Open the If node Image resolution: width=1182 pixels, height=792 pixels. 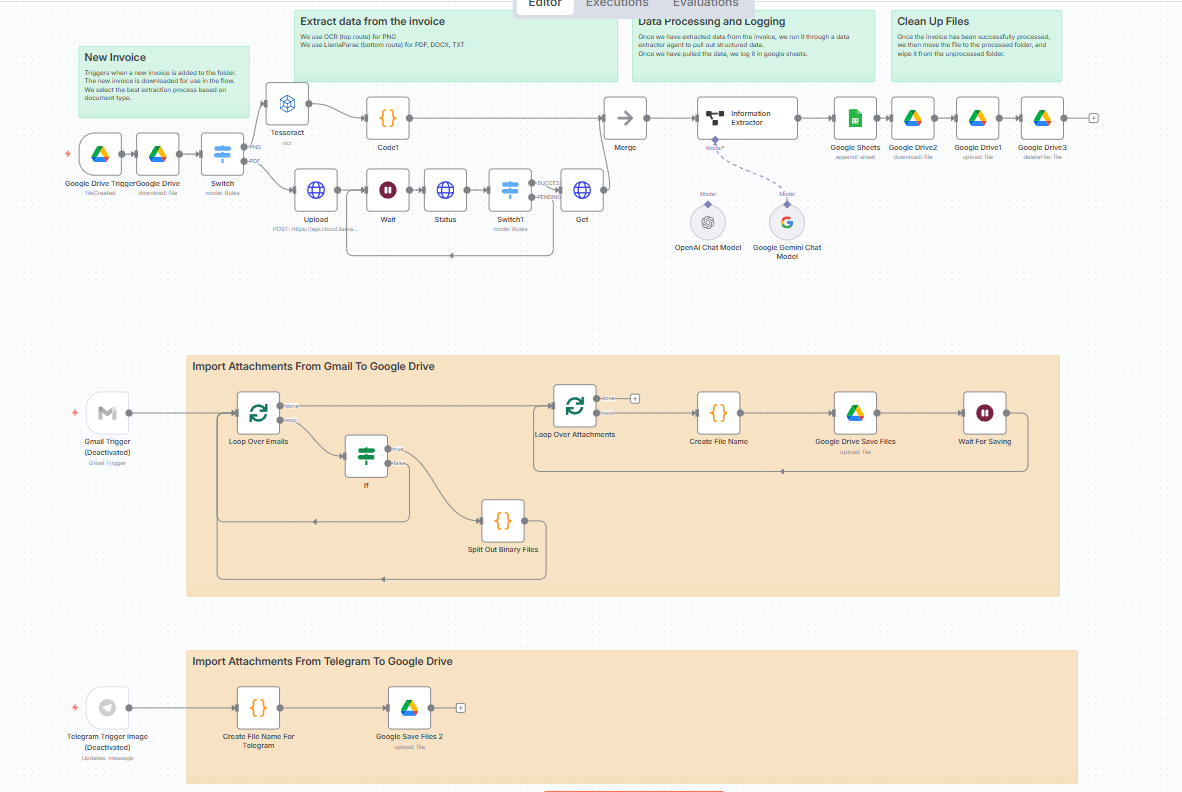(x=366, y=456)
